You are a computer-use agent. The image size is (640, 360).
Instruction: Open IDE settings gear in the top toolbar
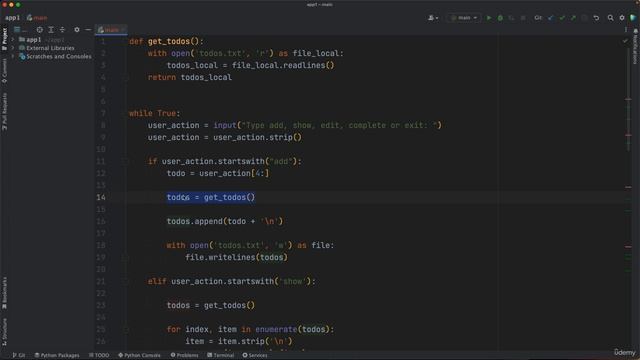click(622, 18)
